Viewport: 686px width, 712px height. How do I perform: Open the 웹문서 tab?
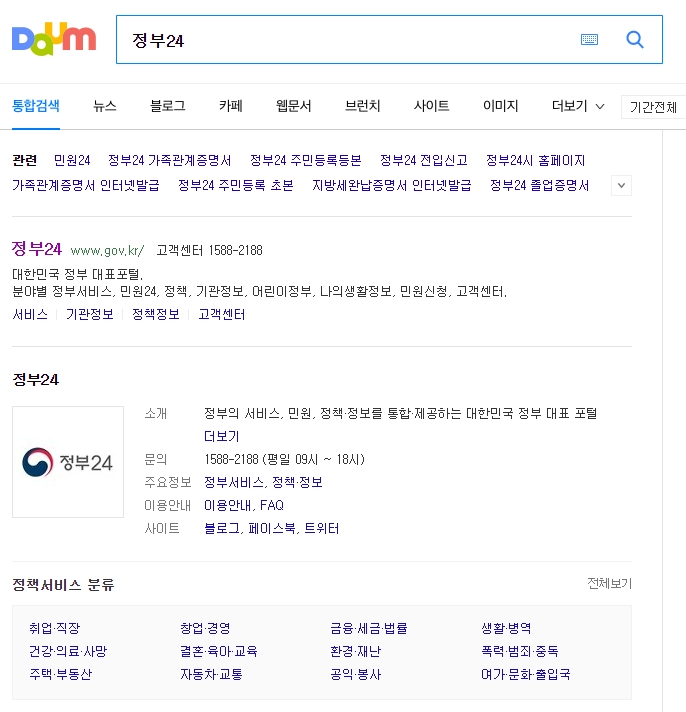coord(293,106)
